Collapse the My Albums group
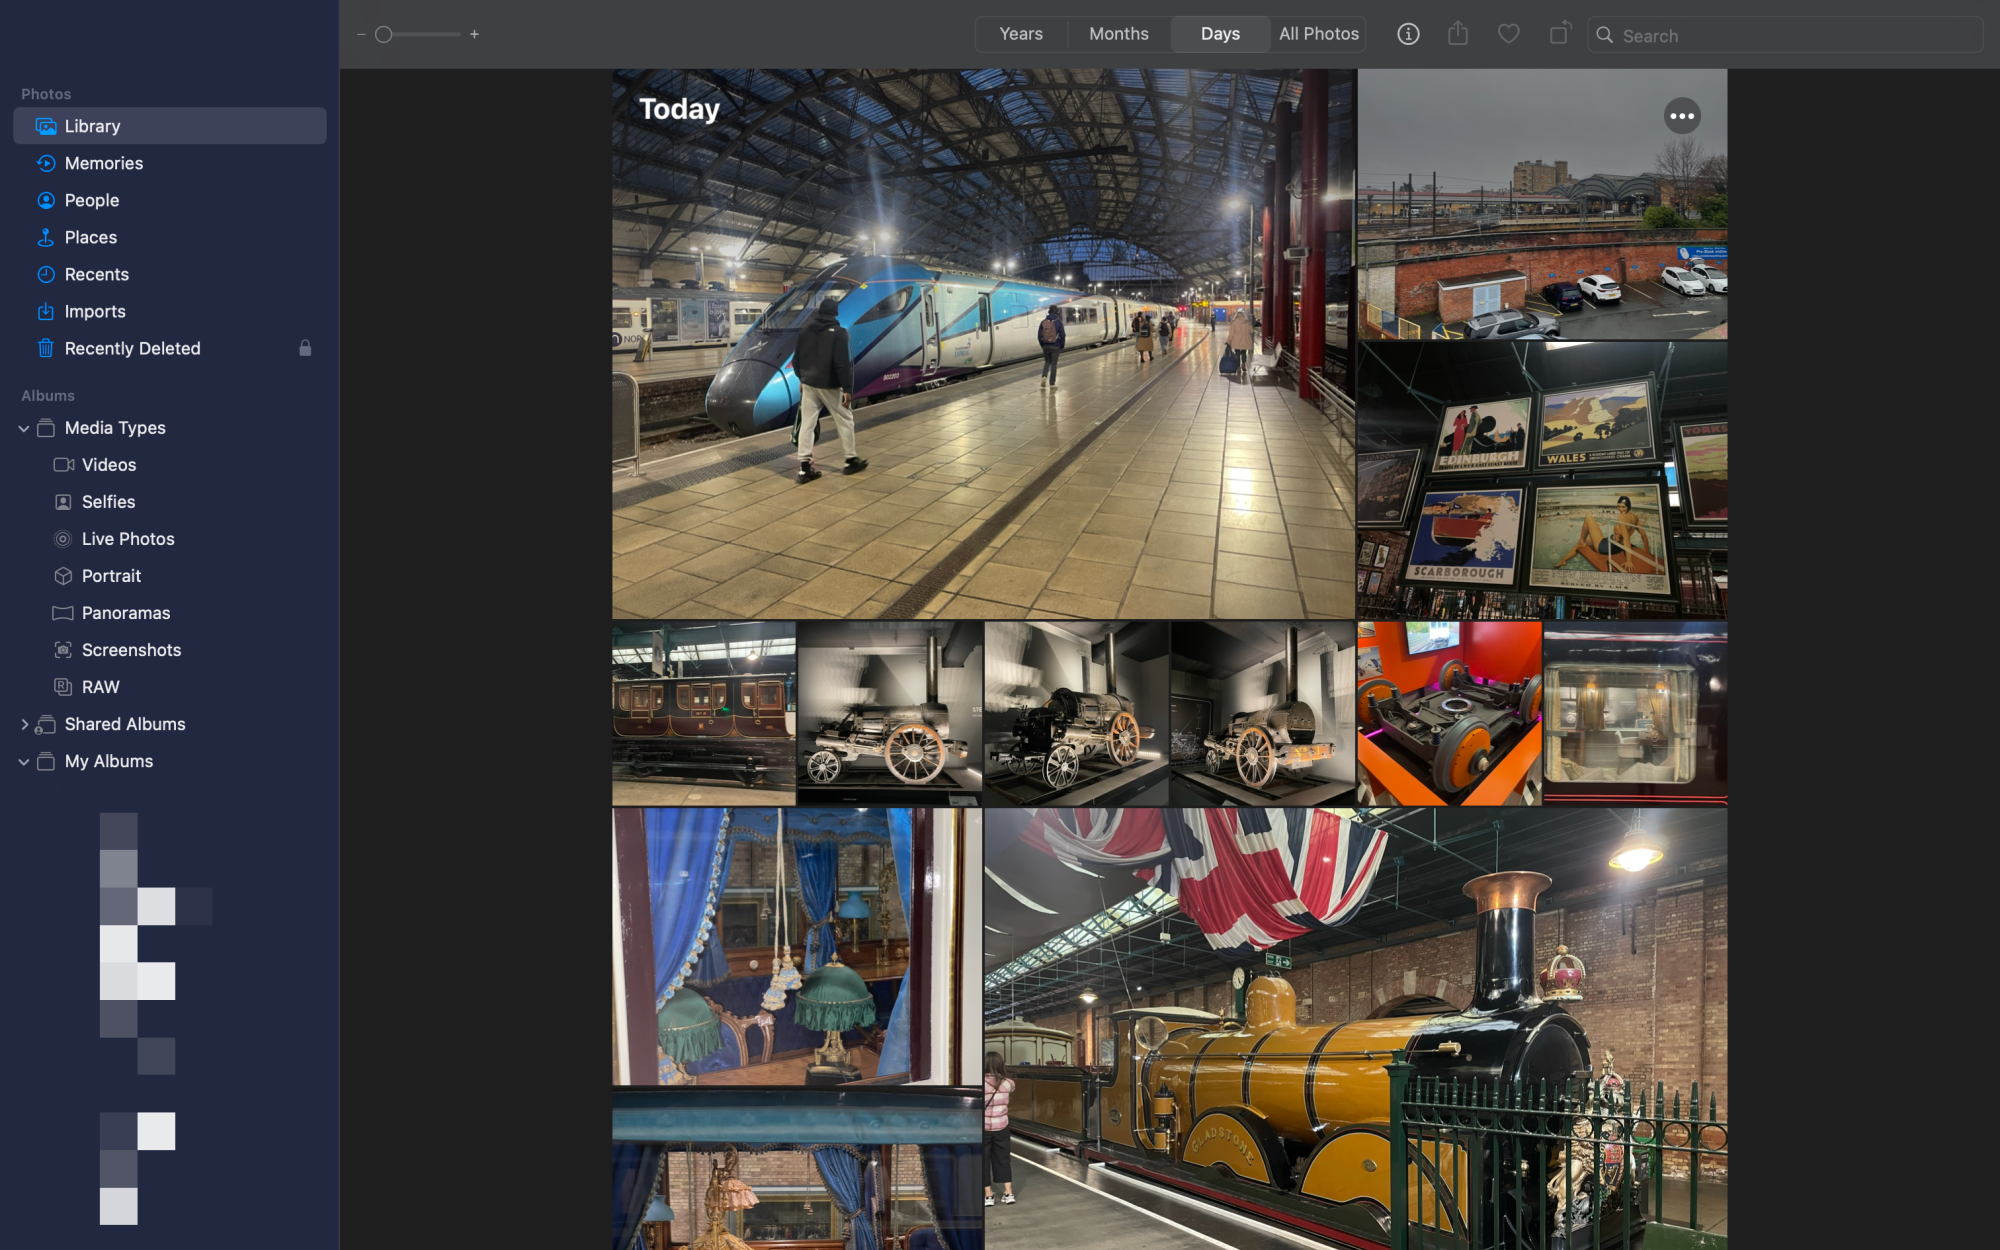Screen dimensions: 2000x1250 click(24, 761)
